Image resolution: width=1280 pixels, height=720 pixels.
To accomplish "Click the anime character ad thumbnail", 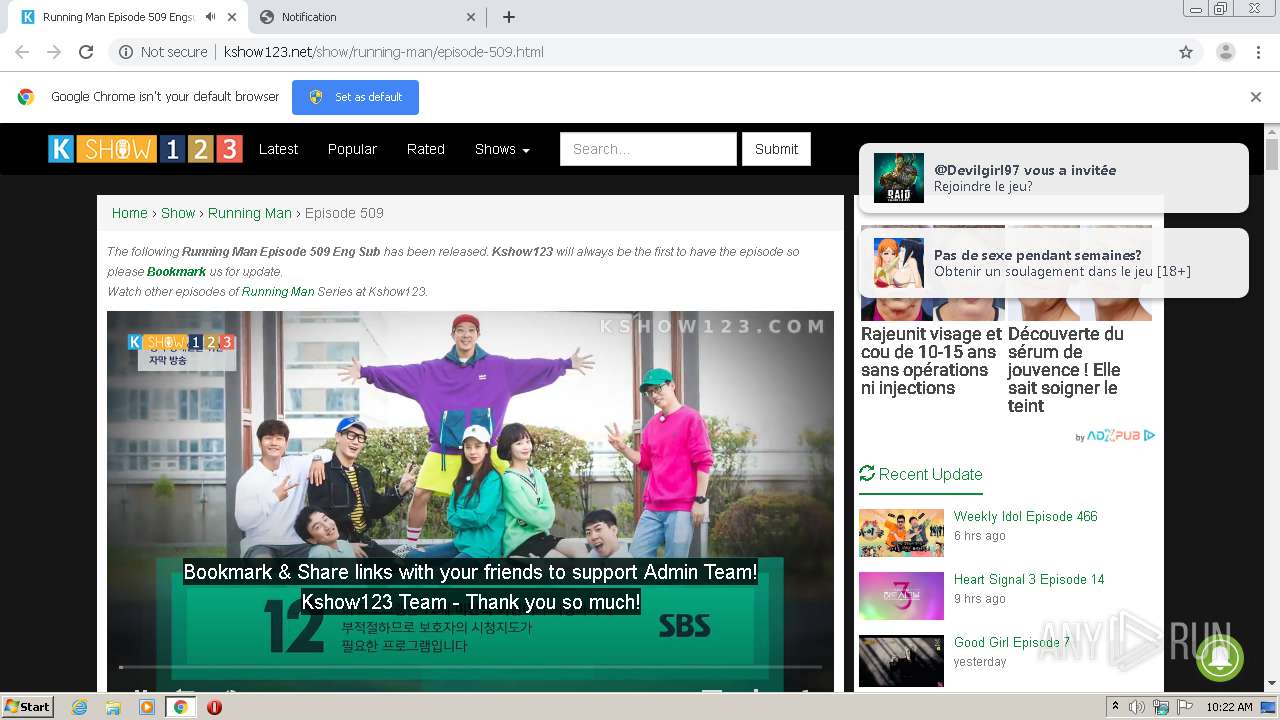I will (899, 263).
